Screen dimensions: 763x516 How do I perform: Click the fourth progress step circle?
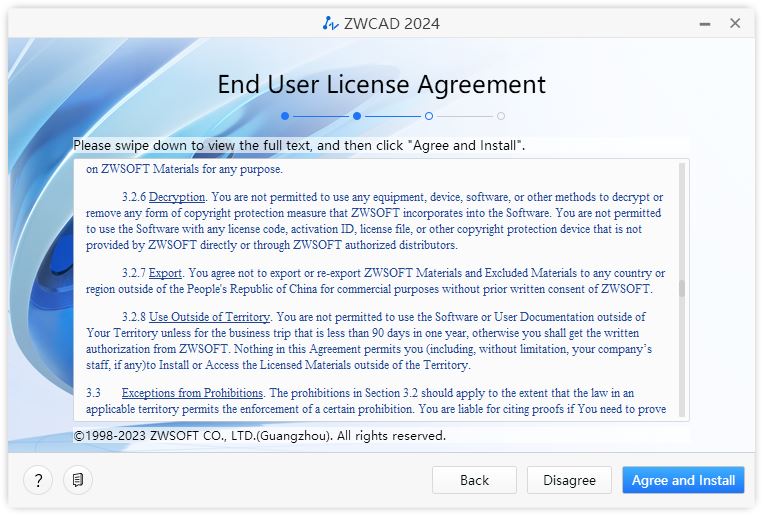click(501, 116)
